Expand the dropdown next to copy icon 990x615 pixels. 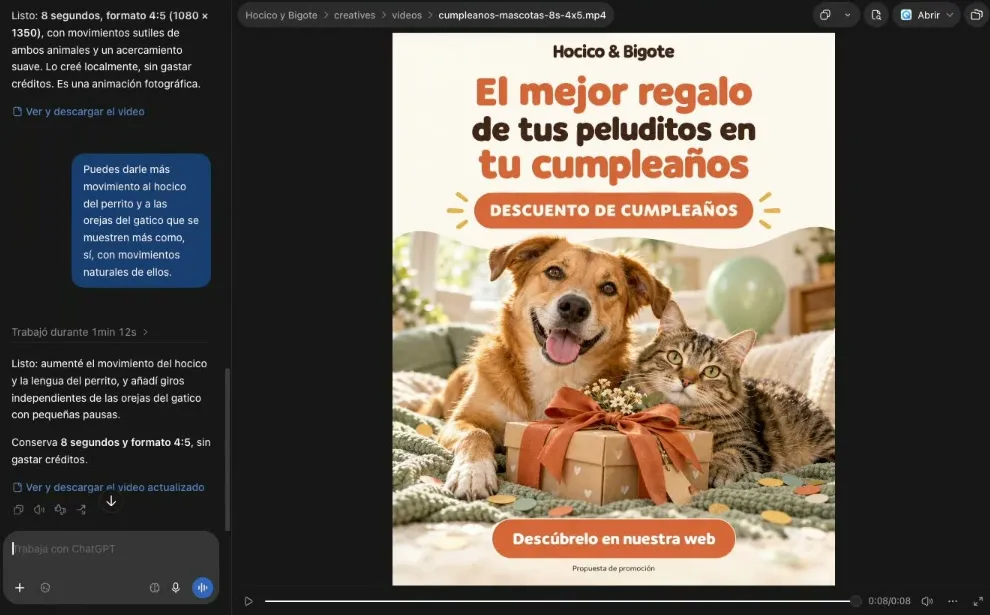[x=847, y=15]
